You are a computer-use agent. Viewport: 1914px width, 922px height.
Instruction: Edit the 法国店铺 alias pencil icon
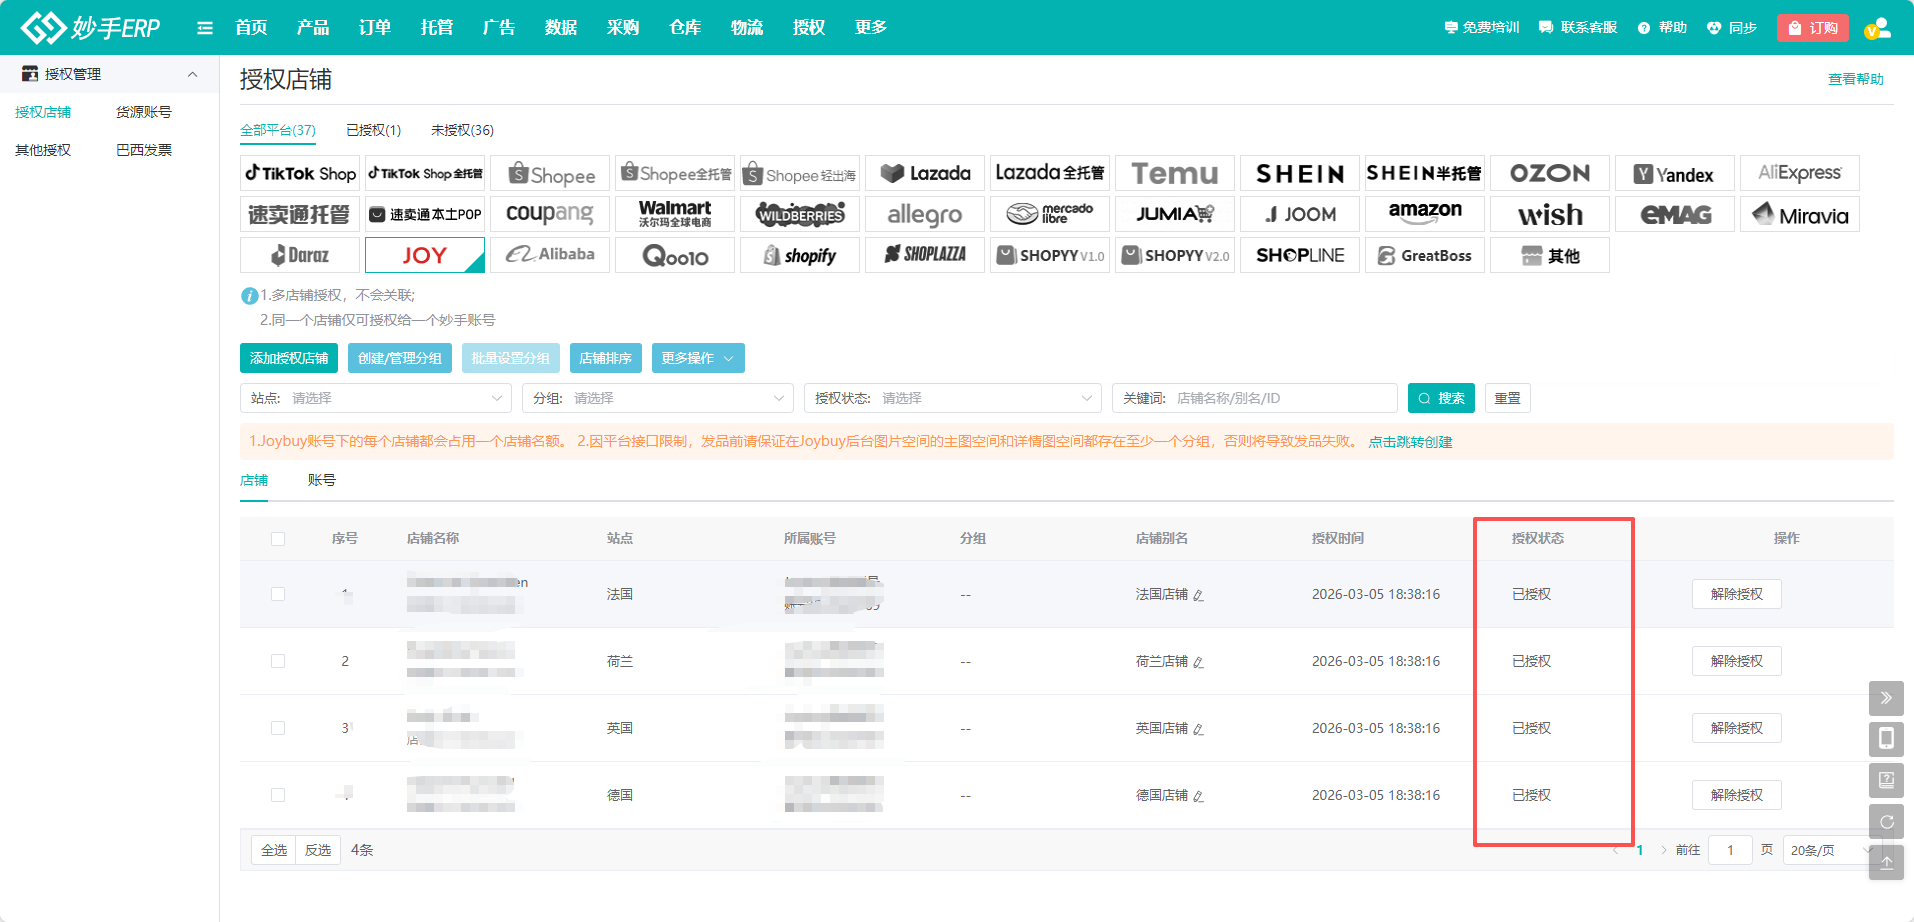click(1198, 595)
